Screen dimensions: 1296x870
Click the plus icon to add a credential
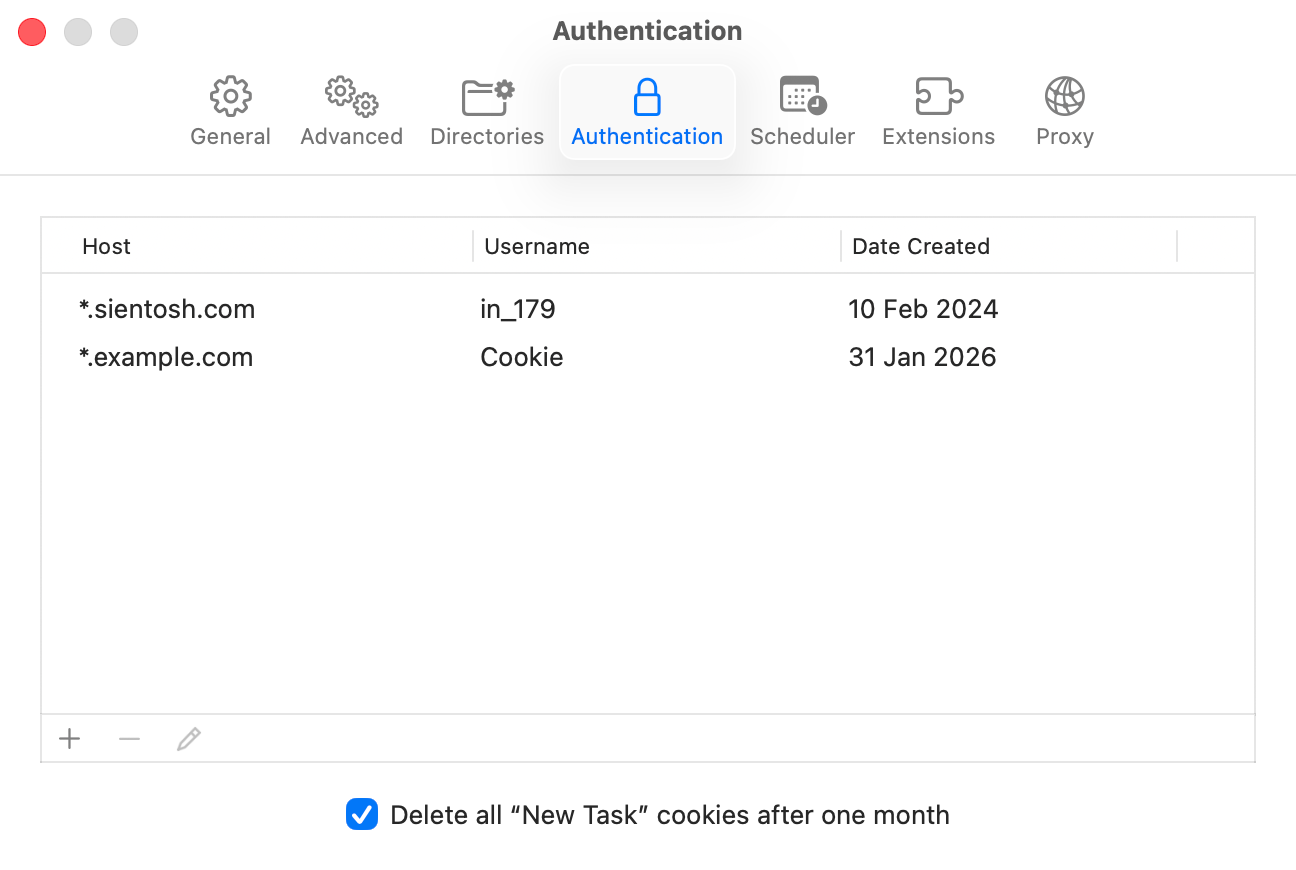(69, 738)
